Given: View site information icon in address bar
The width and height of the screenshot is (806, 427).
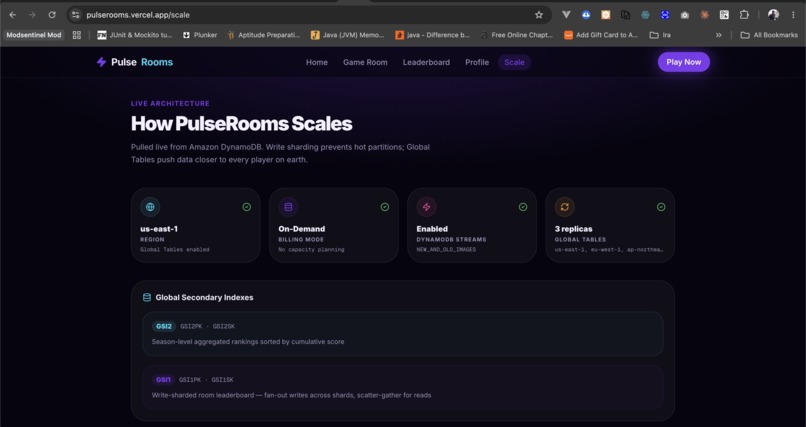Looking at the screenshot, I should pos(76,15).
